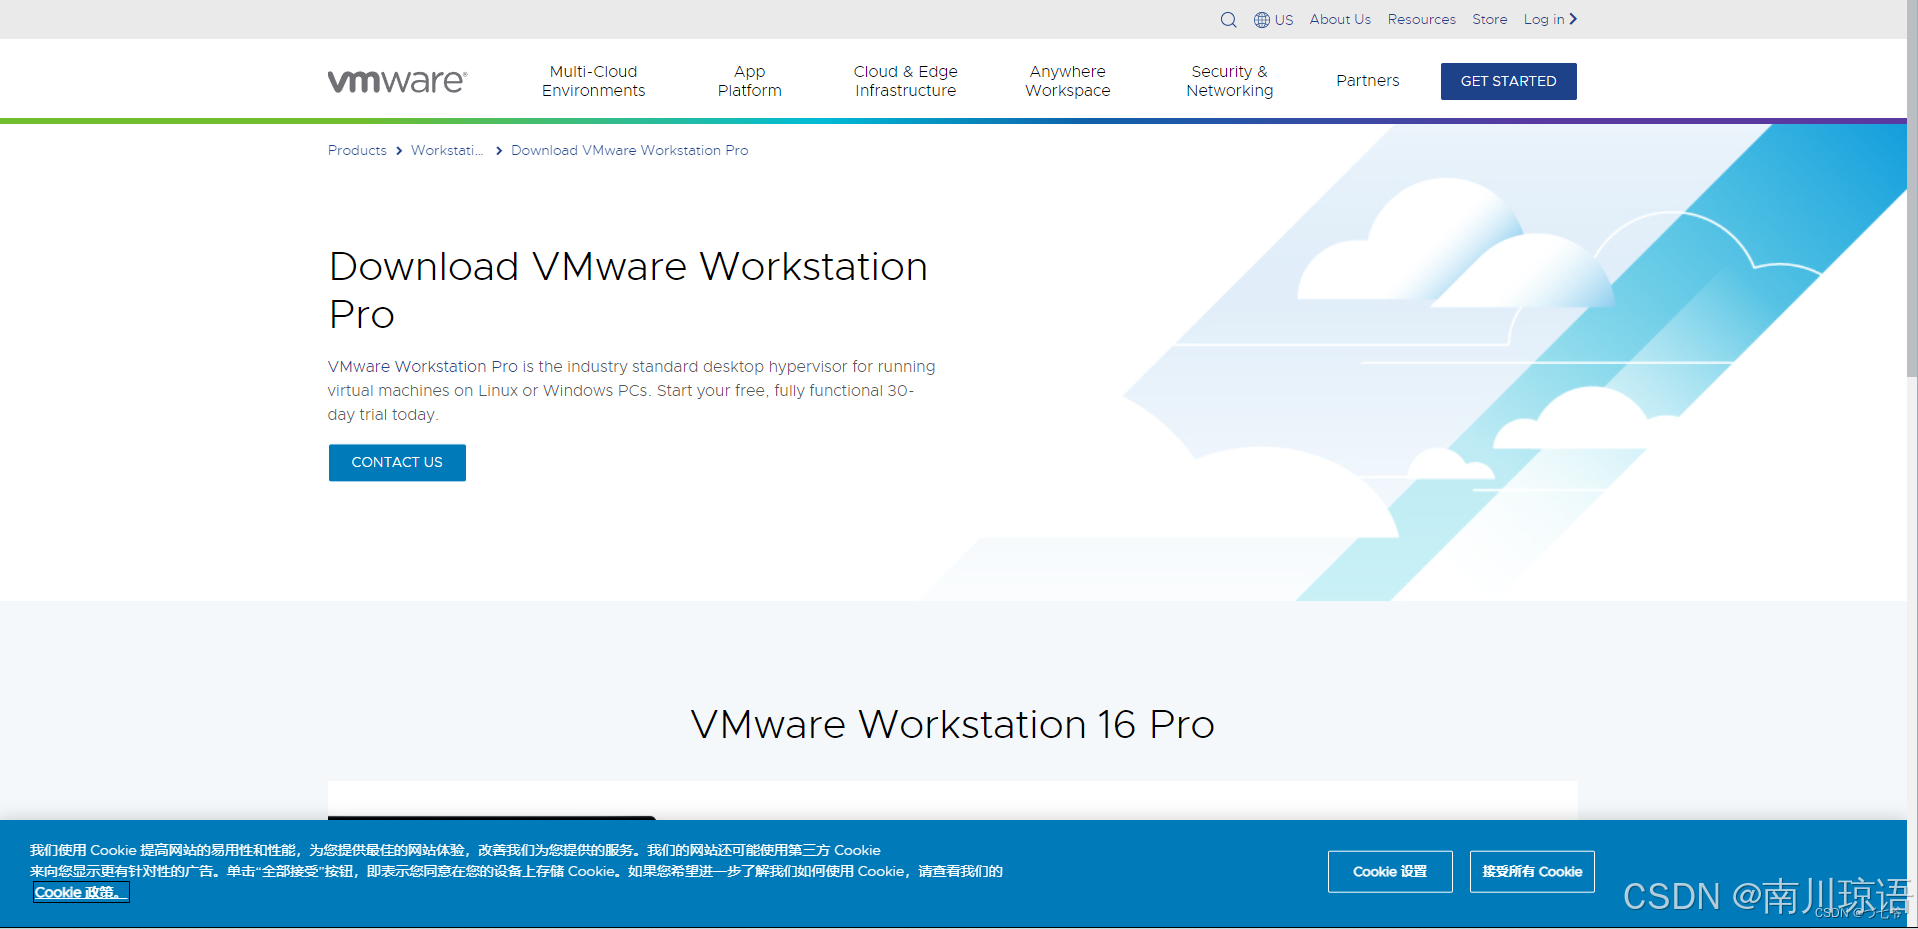Open the search magnifier icon
The width and height of the screenshot is (1918, 929).
click(x=1228, y=19)
